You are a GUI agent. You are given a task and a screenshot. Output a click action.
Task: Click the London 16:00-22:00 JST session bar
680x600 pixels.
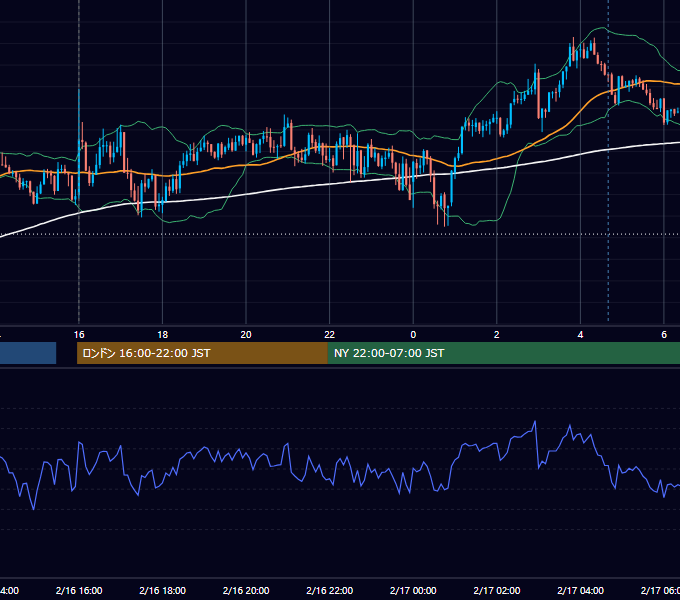tap(202, 353)
